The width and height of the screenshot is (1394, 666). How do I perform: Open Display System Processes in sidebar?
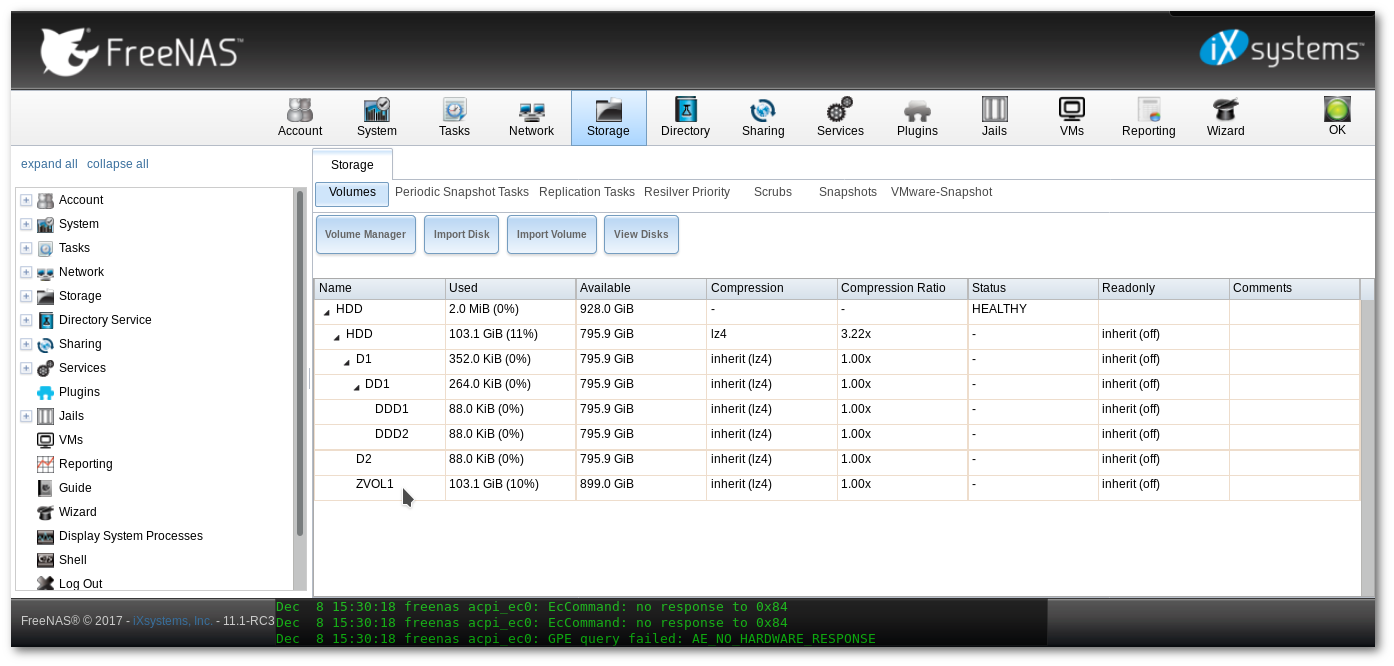point(131,536)
